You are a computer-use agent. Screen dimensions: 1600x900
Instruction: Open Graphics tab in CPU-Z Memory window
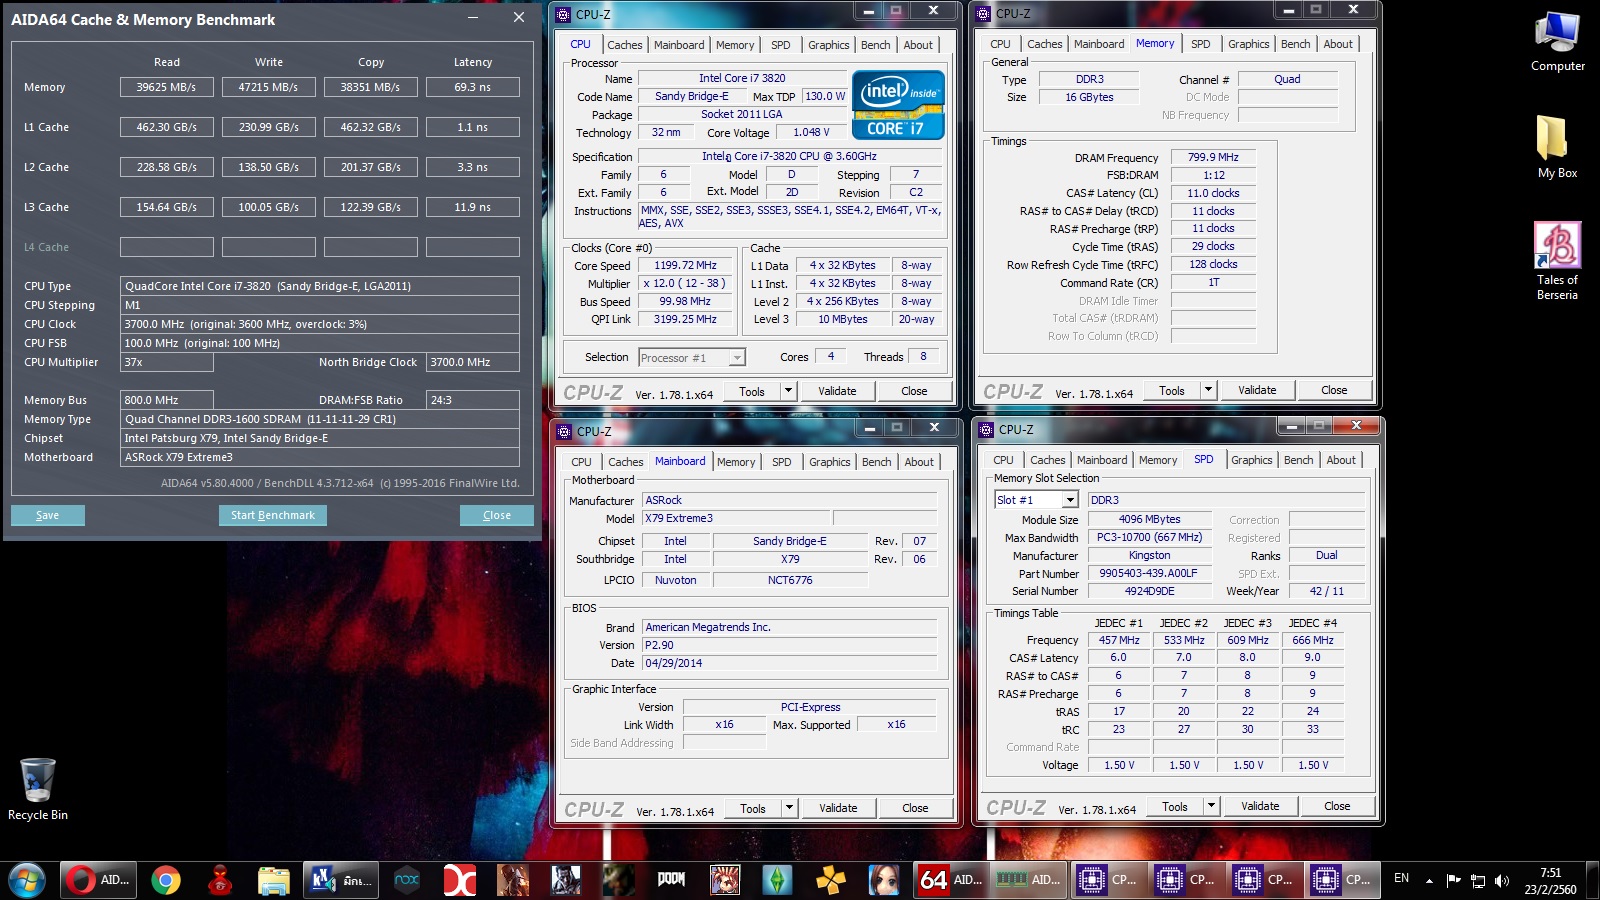click(1248, 44)
